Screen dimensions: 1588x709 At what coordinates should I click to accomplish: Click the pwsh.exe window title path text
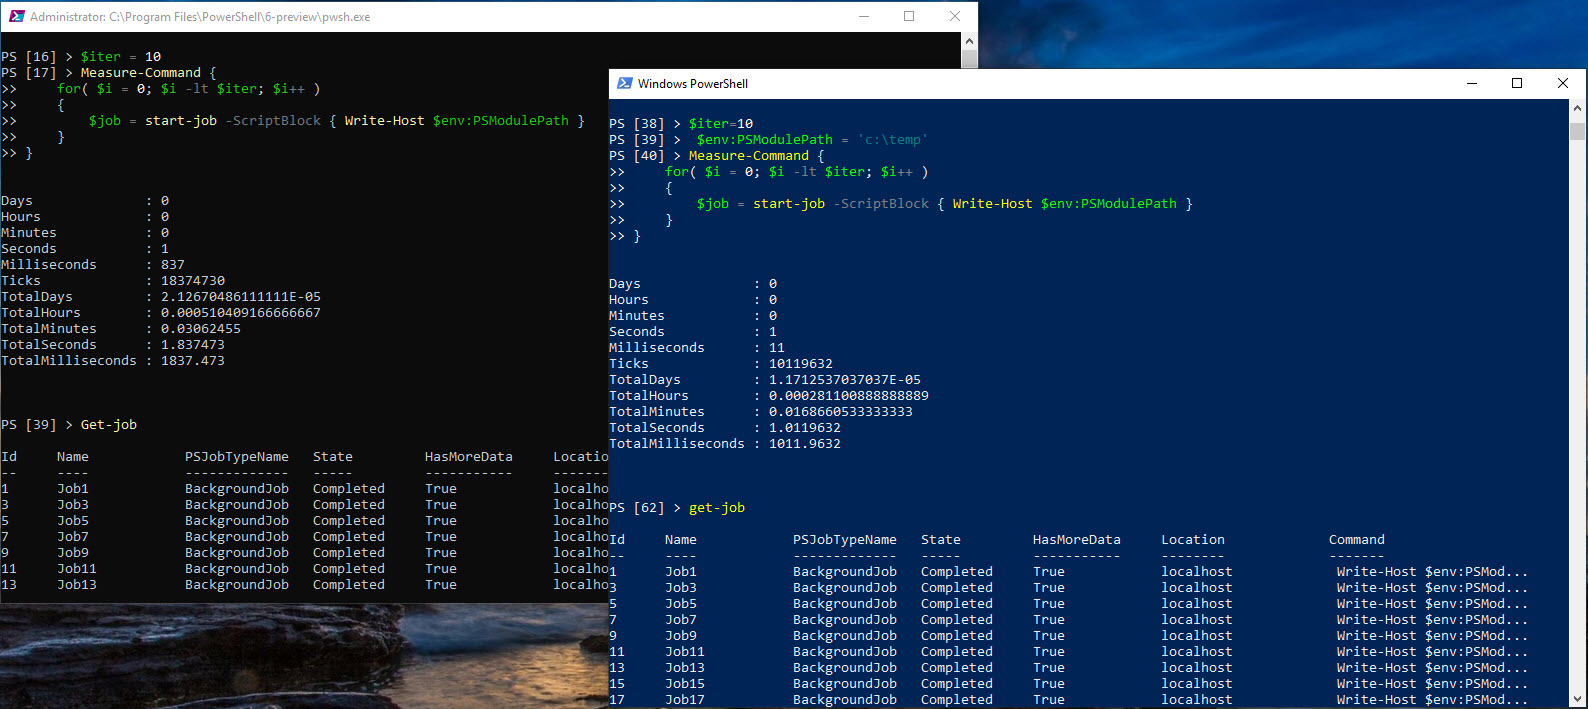[200, 17]
